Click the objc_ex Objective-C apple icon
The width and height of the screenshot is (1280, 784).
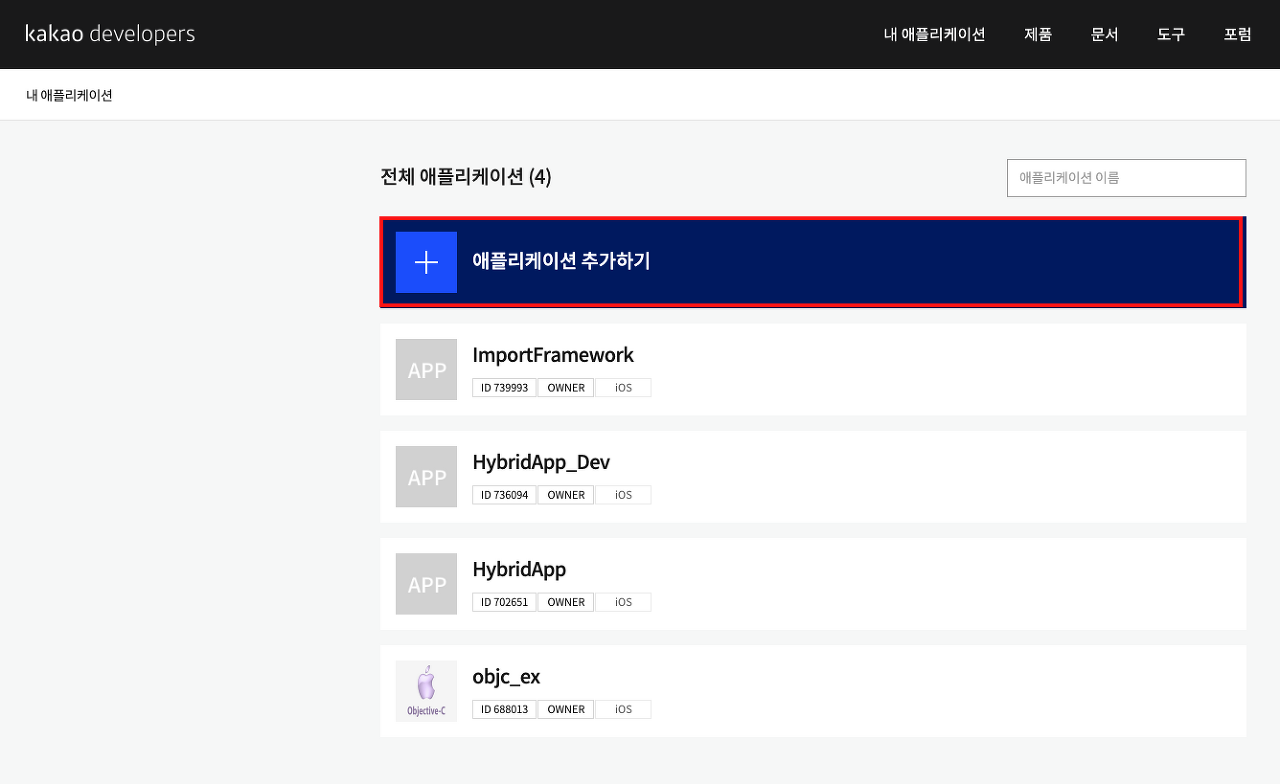(x=426, y=690)
